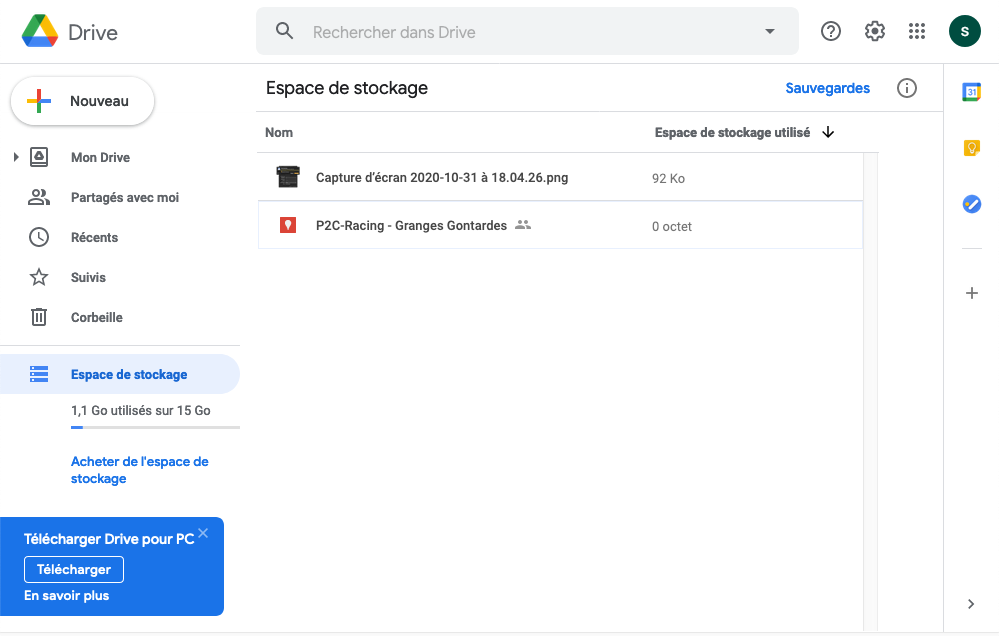Open Récents in sidebar
Screen dimensions: 999x636
coord(94,238)
